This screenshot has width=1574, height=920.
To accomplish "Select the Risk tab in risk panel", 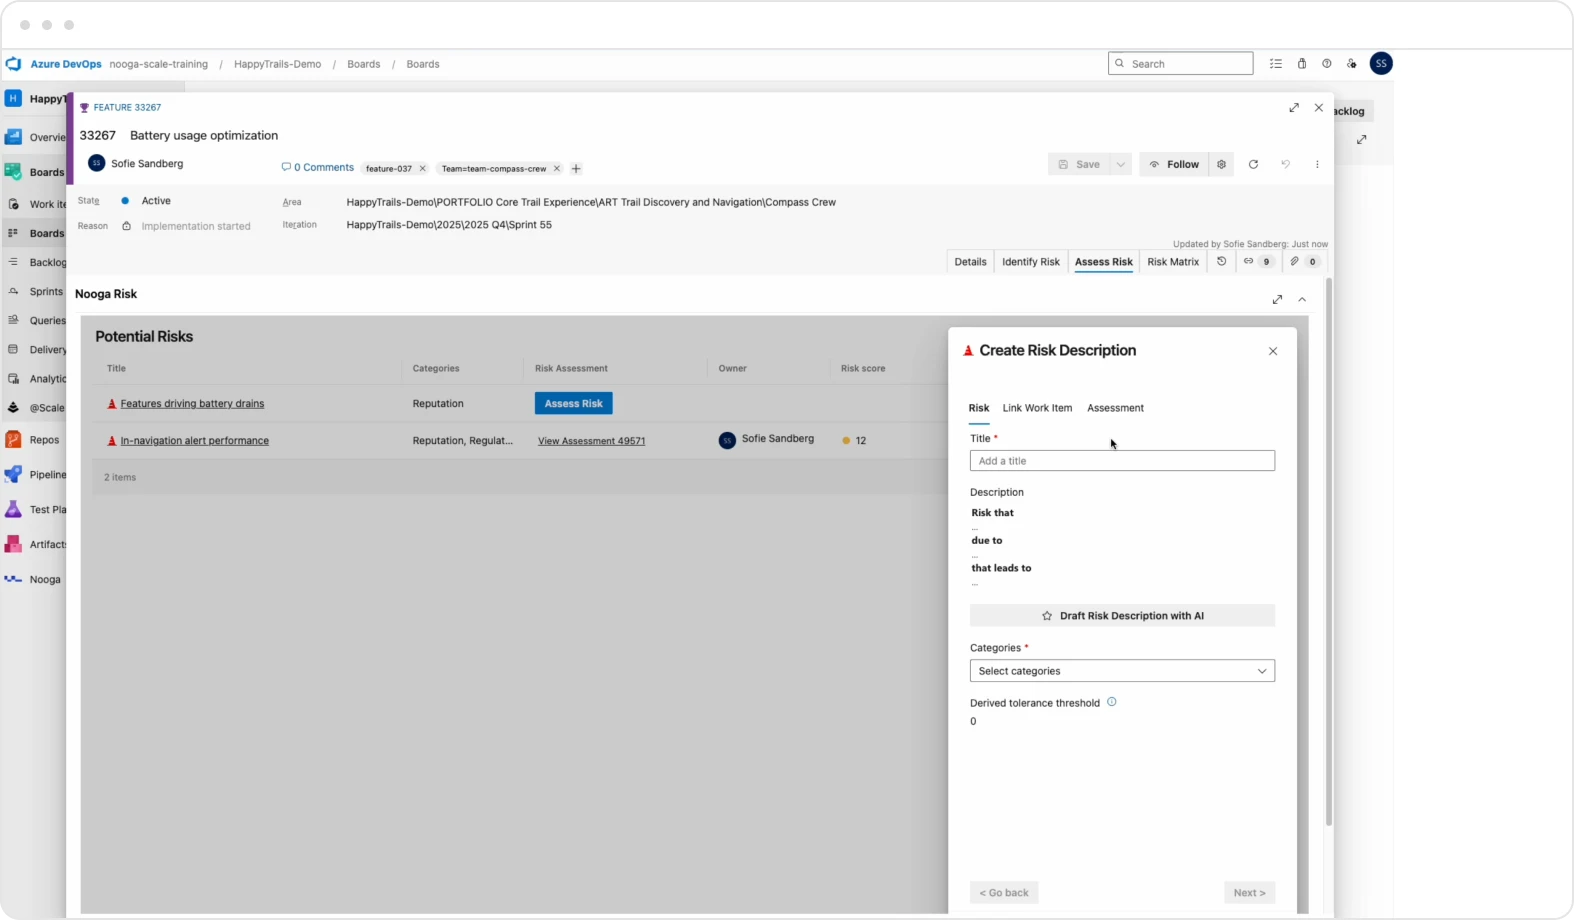I will (x=979, y=408).
